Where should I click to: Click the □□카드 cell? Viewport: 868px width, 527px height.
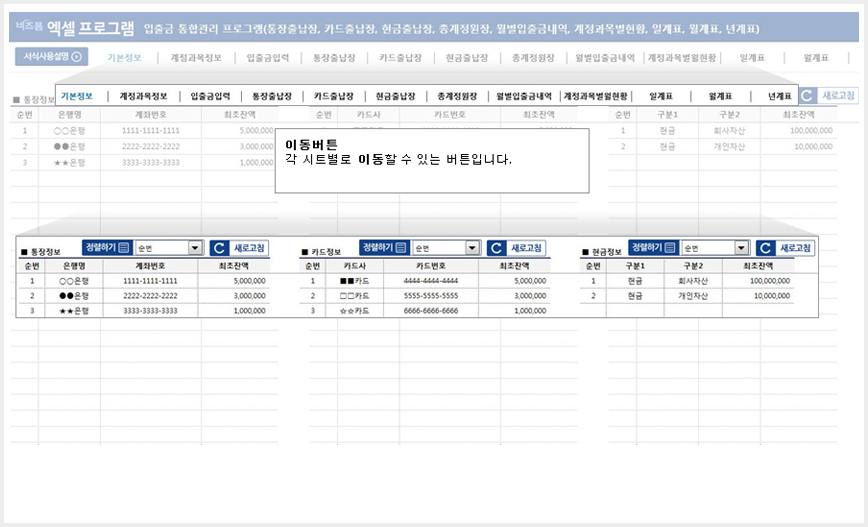click(x=355, y=296)
